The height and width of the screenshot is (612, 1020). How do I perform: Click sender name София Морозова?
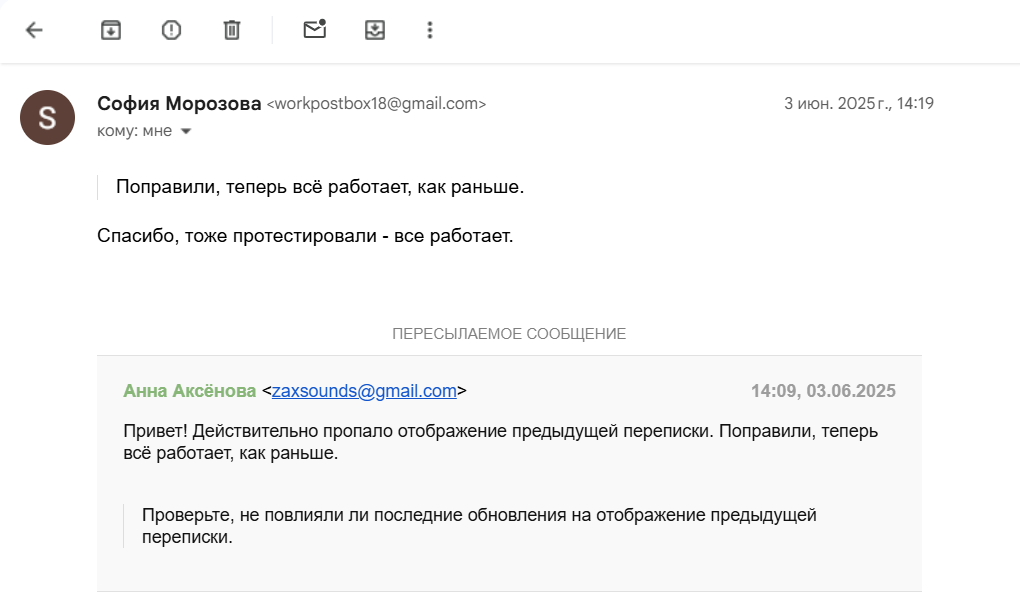179,103
